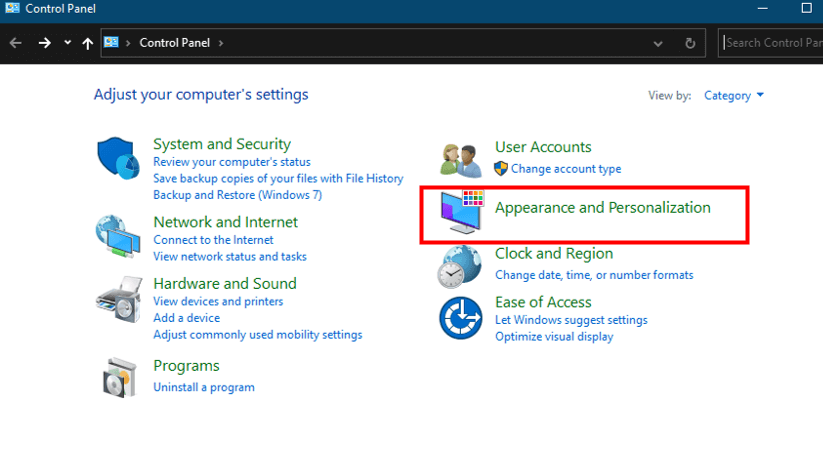The image size is (823, 449).
Task: Click the shield icon beside Change account type
Action: 501,169
